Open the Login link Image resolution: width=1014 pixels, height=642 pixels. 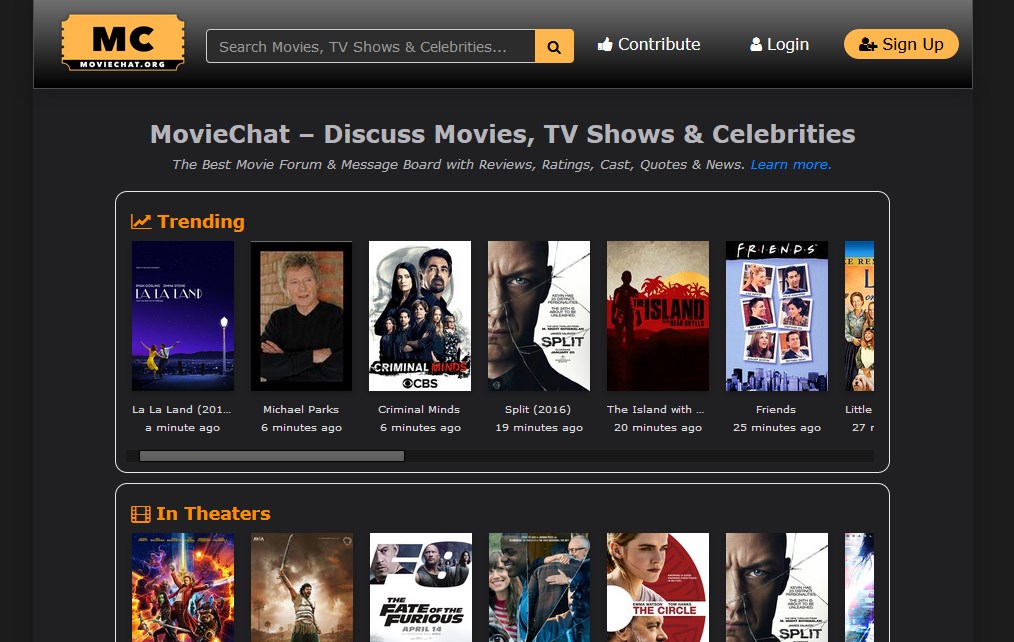point(779,45)
